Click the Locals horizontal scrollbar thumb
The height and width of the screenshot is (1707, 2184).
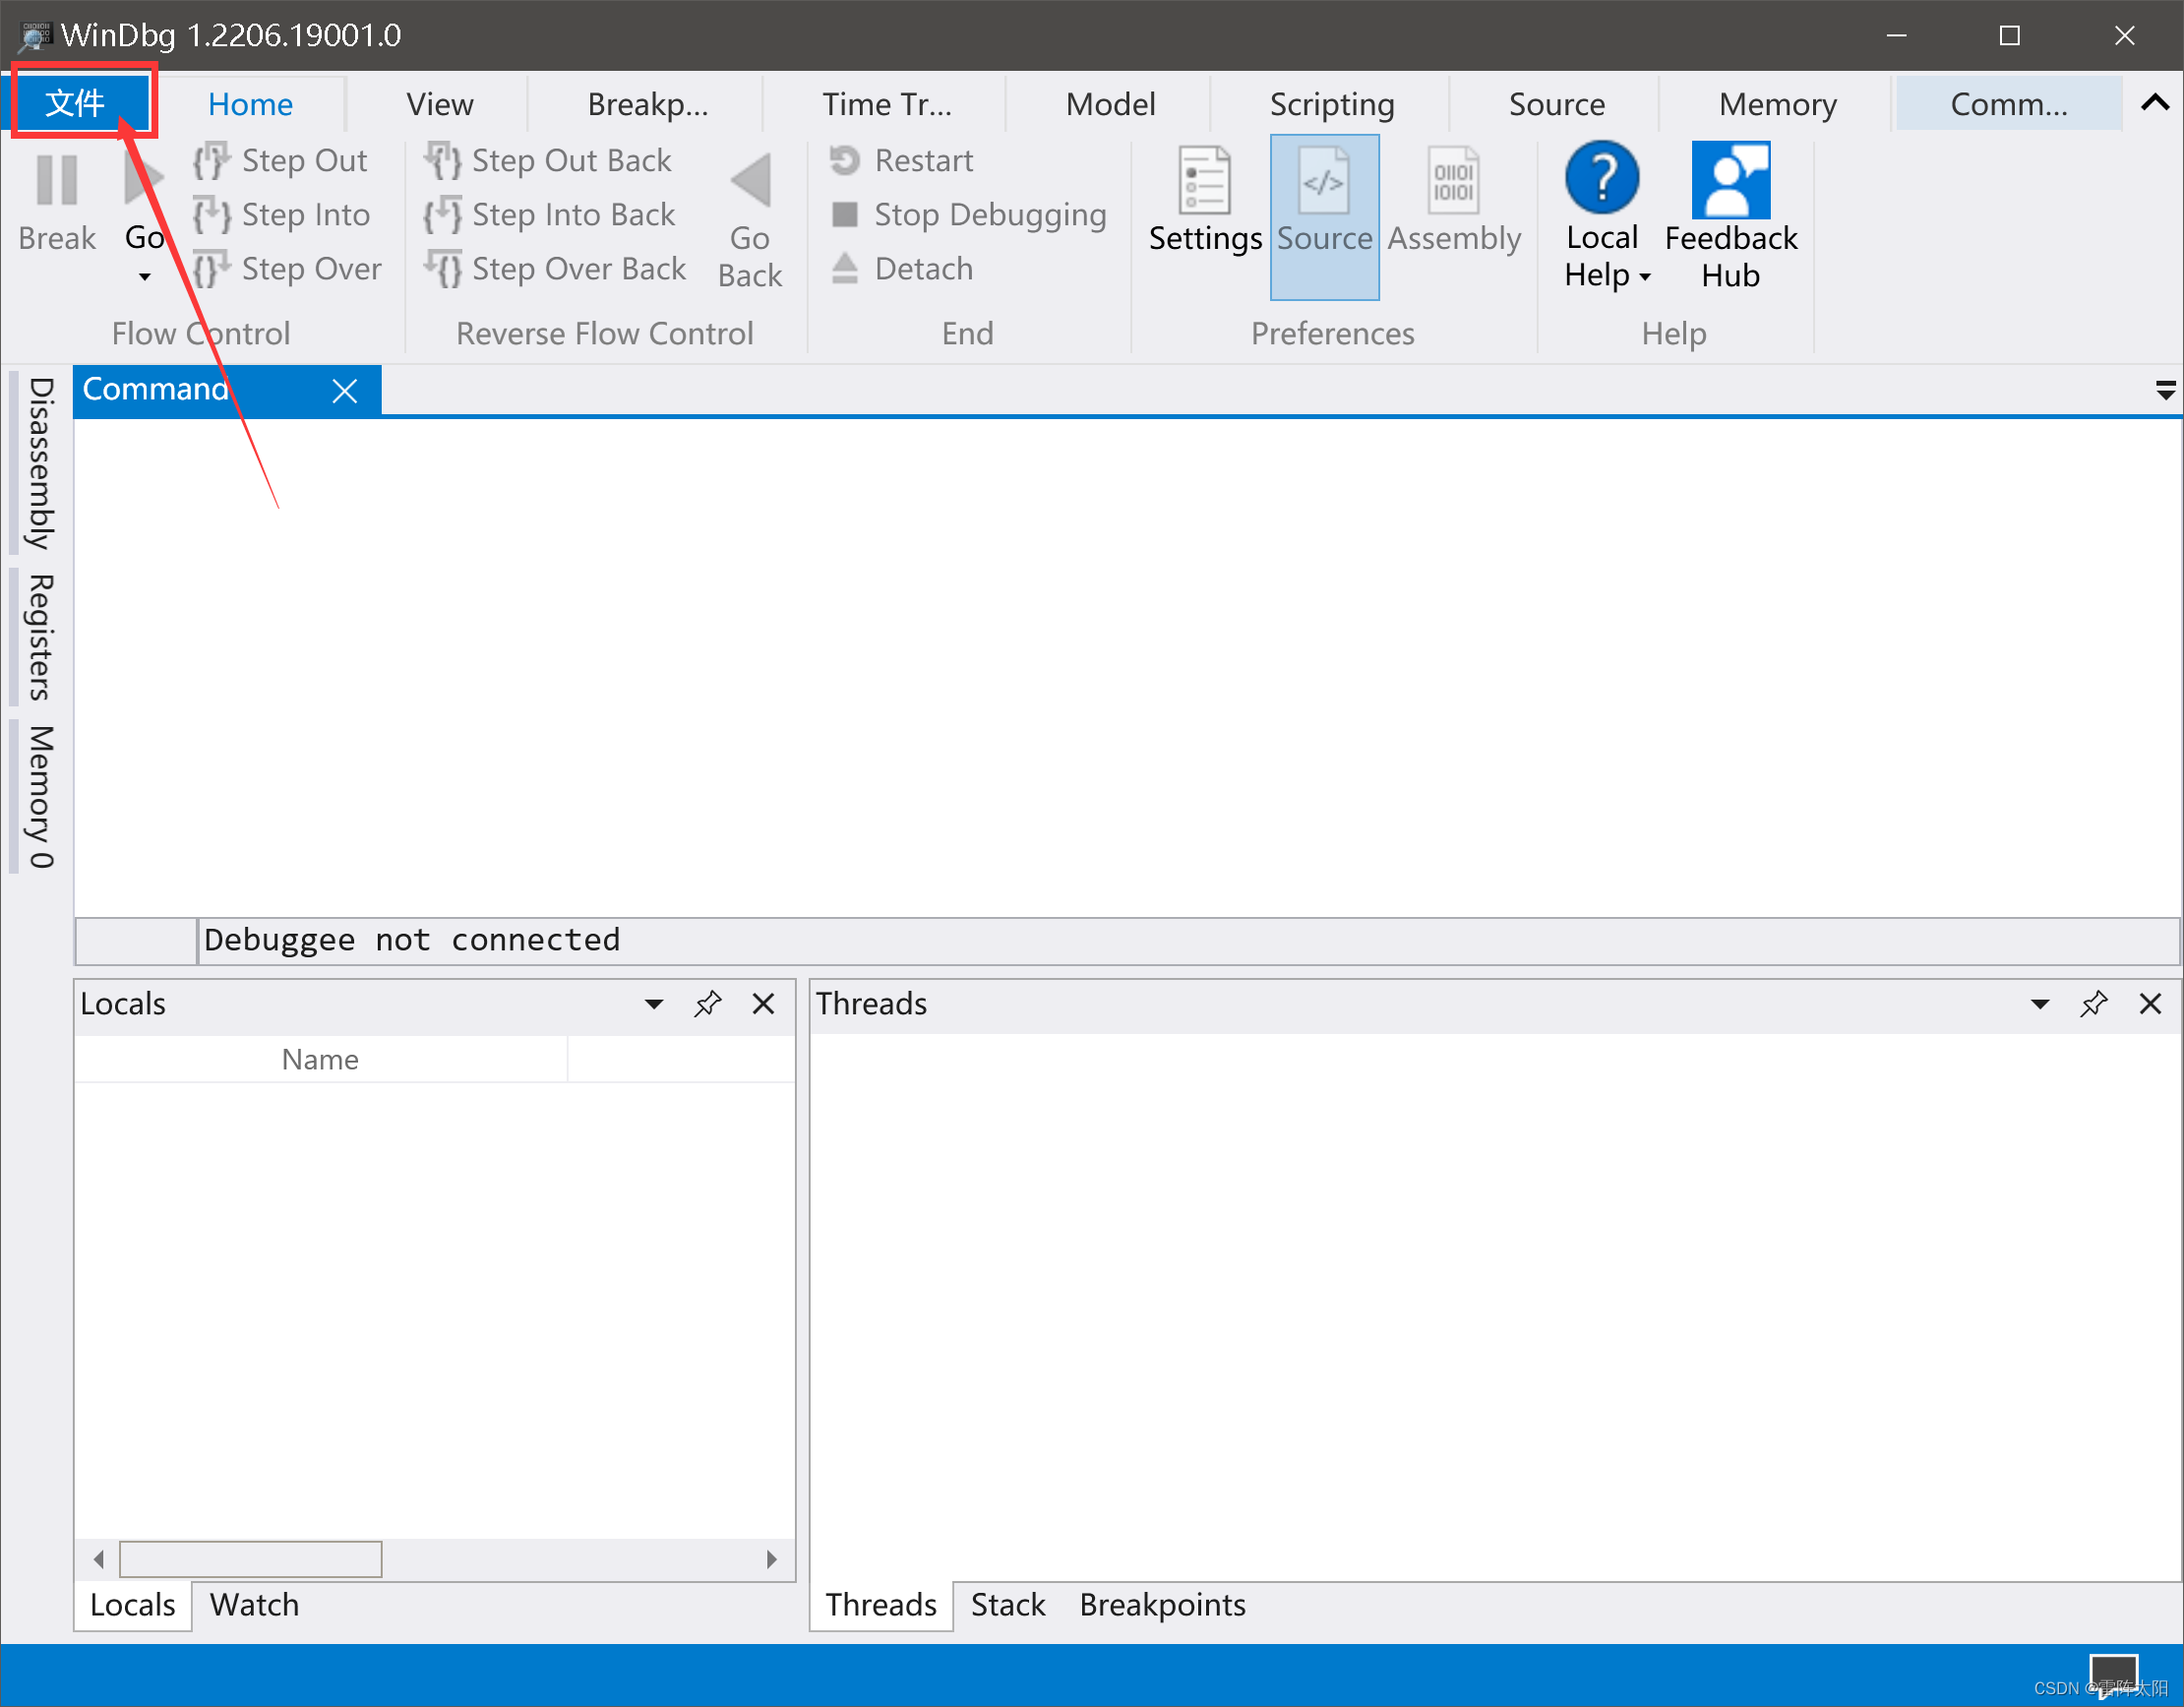click(250, 1559)
